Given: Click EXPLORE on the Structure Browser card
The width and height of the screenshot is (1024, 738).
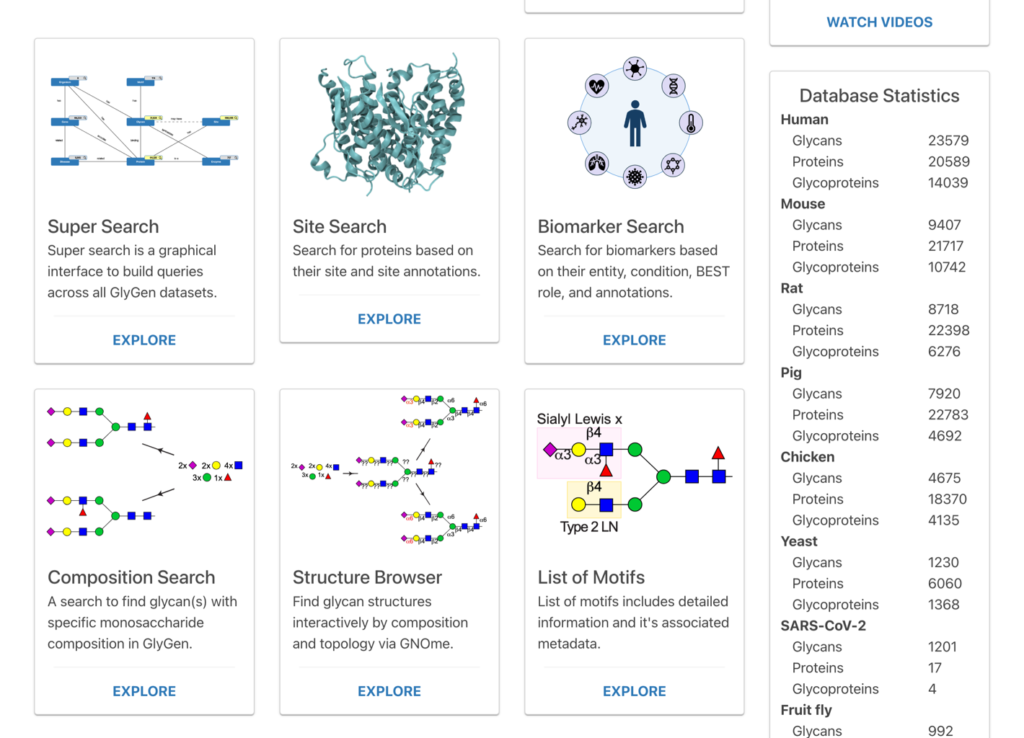Looking at the screenshot, I should [389, 691].
